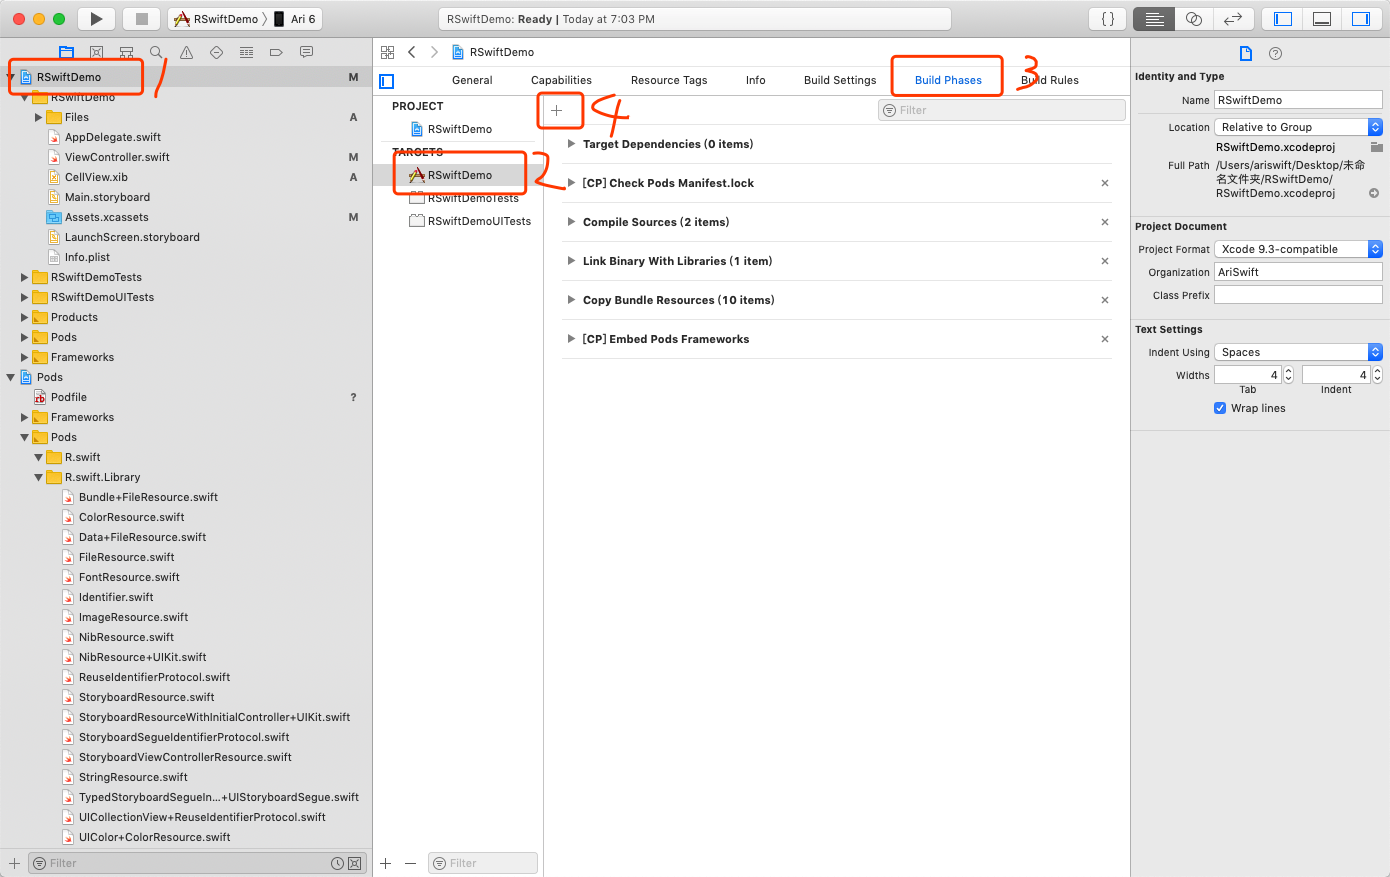
Task: Select the Build Phases tab
Action: 948,80
